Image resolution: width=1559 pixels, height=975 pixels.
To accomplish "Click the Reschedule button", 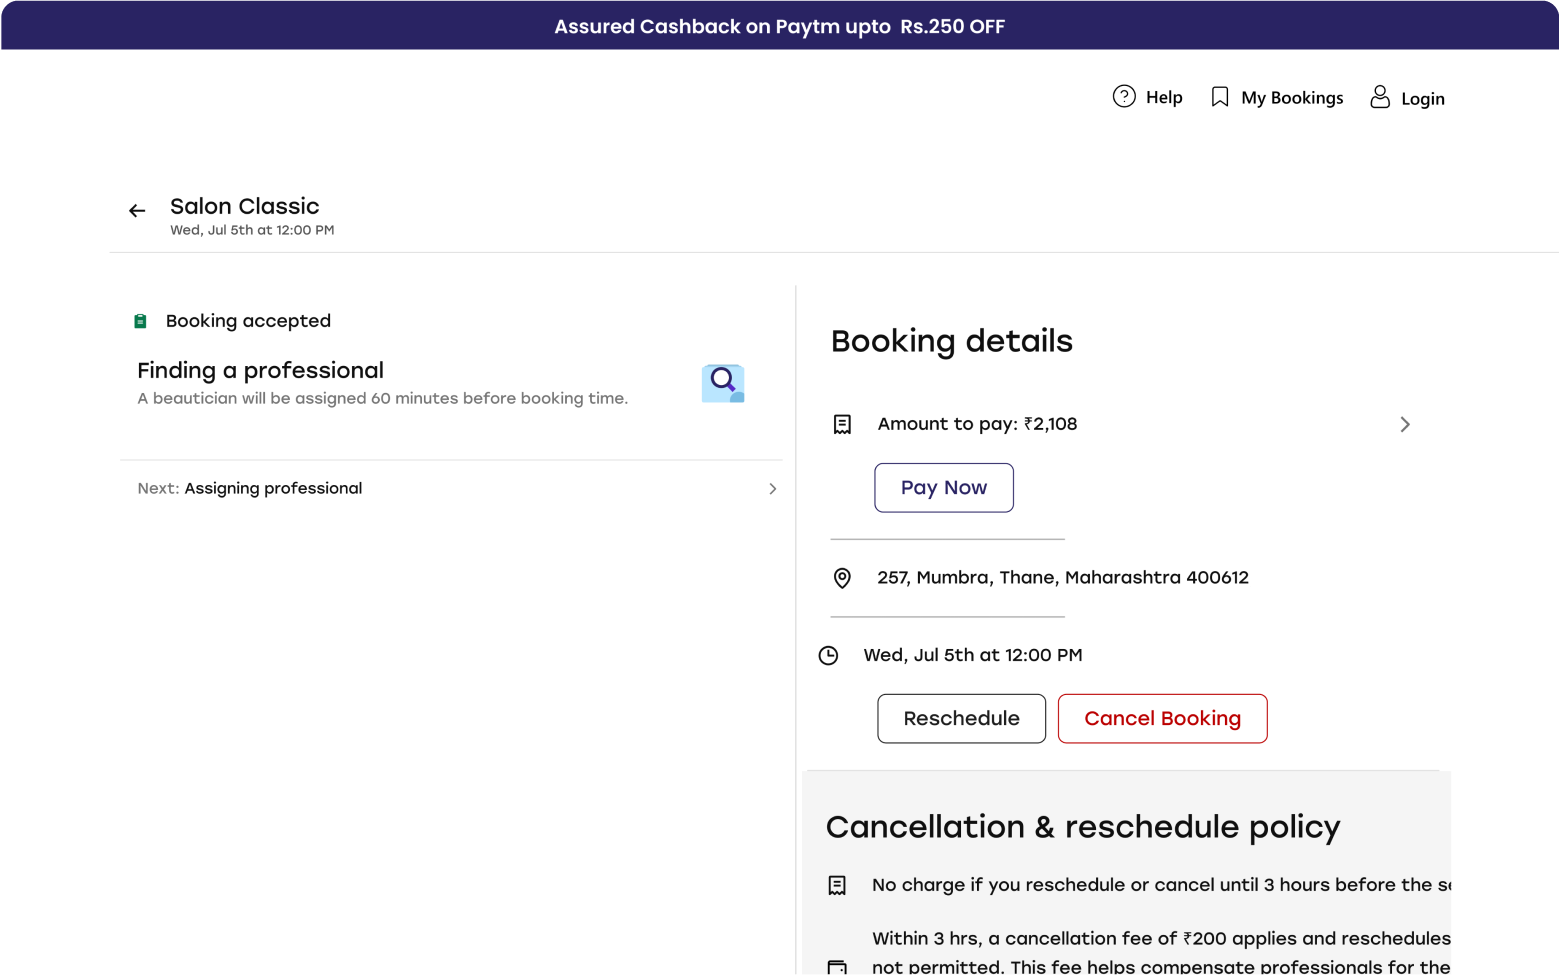I will click(x=961, y=719).
